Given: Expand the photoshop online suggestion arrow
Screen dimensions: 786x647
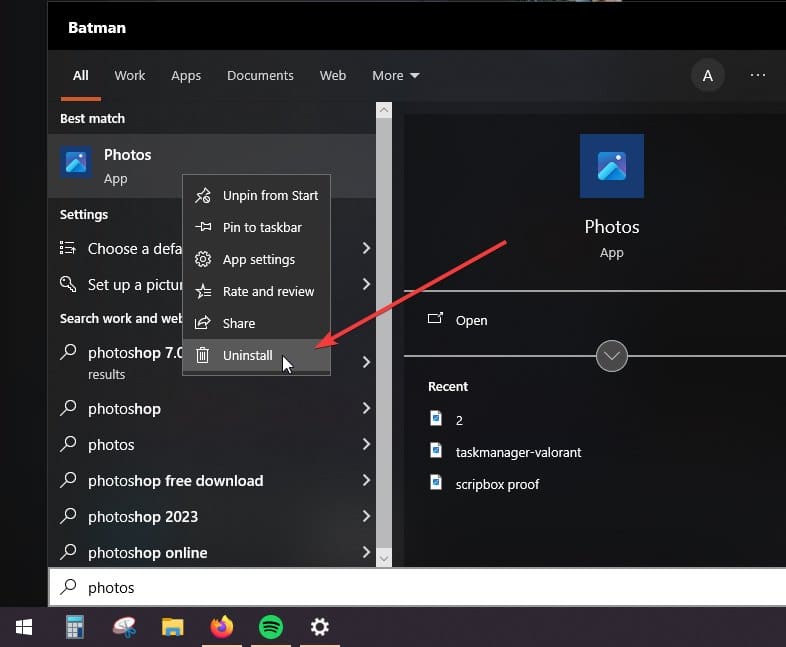Looking at the screenshot, I should click(366, 552).
